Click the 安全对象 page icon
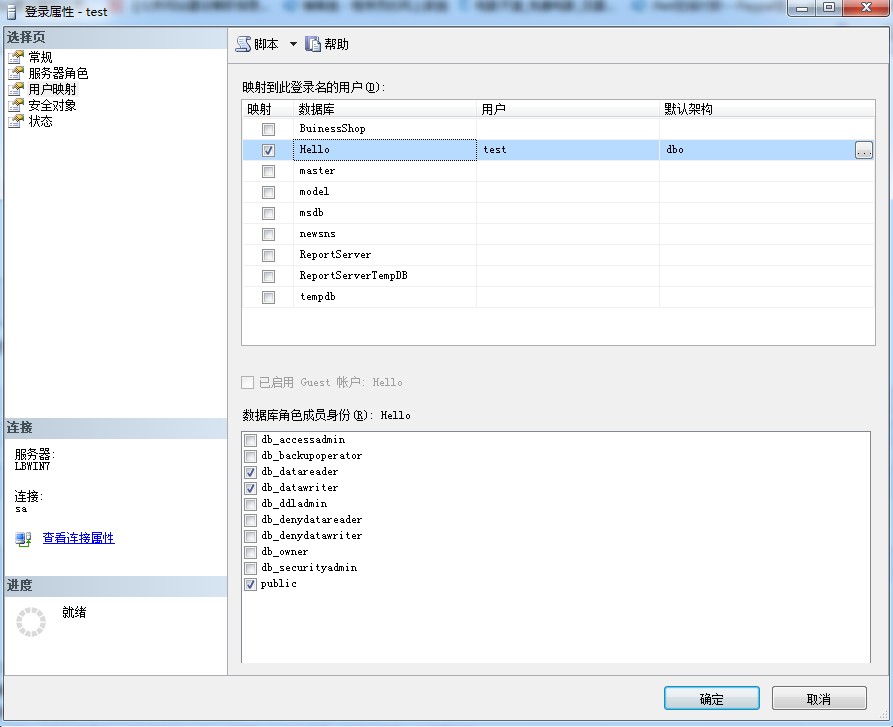893x727 pixels. point(17,105)
